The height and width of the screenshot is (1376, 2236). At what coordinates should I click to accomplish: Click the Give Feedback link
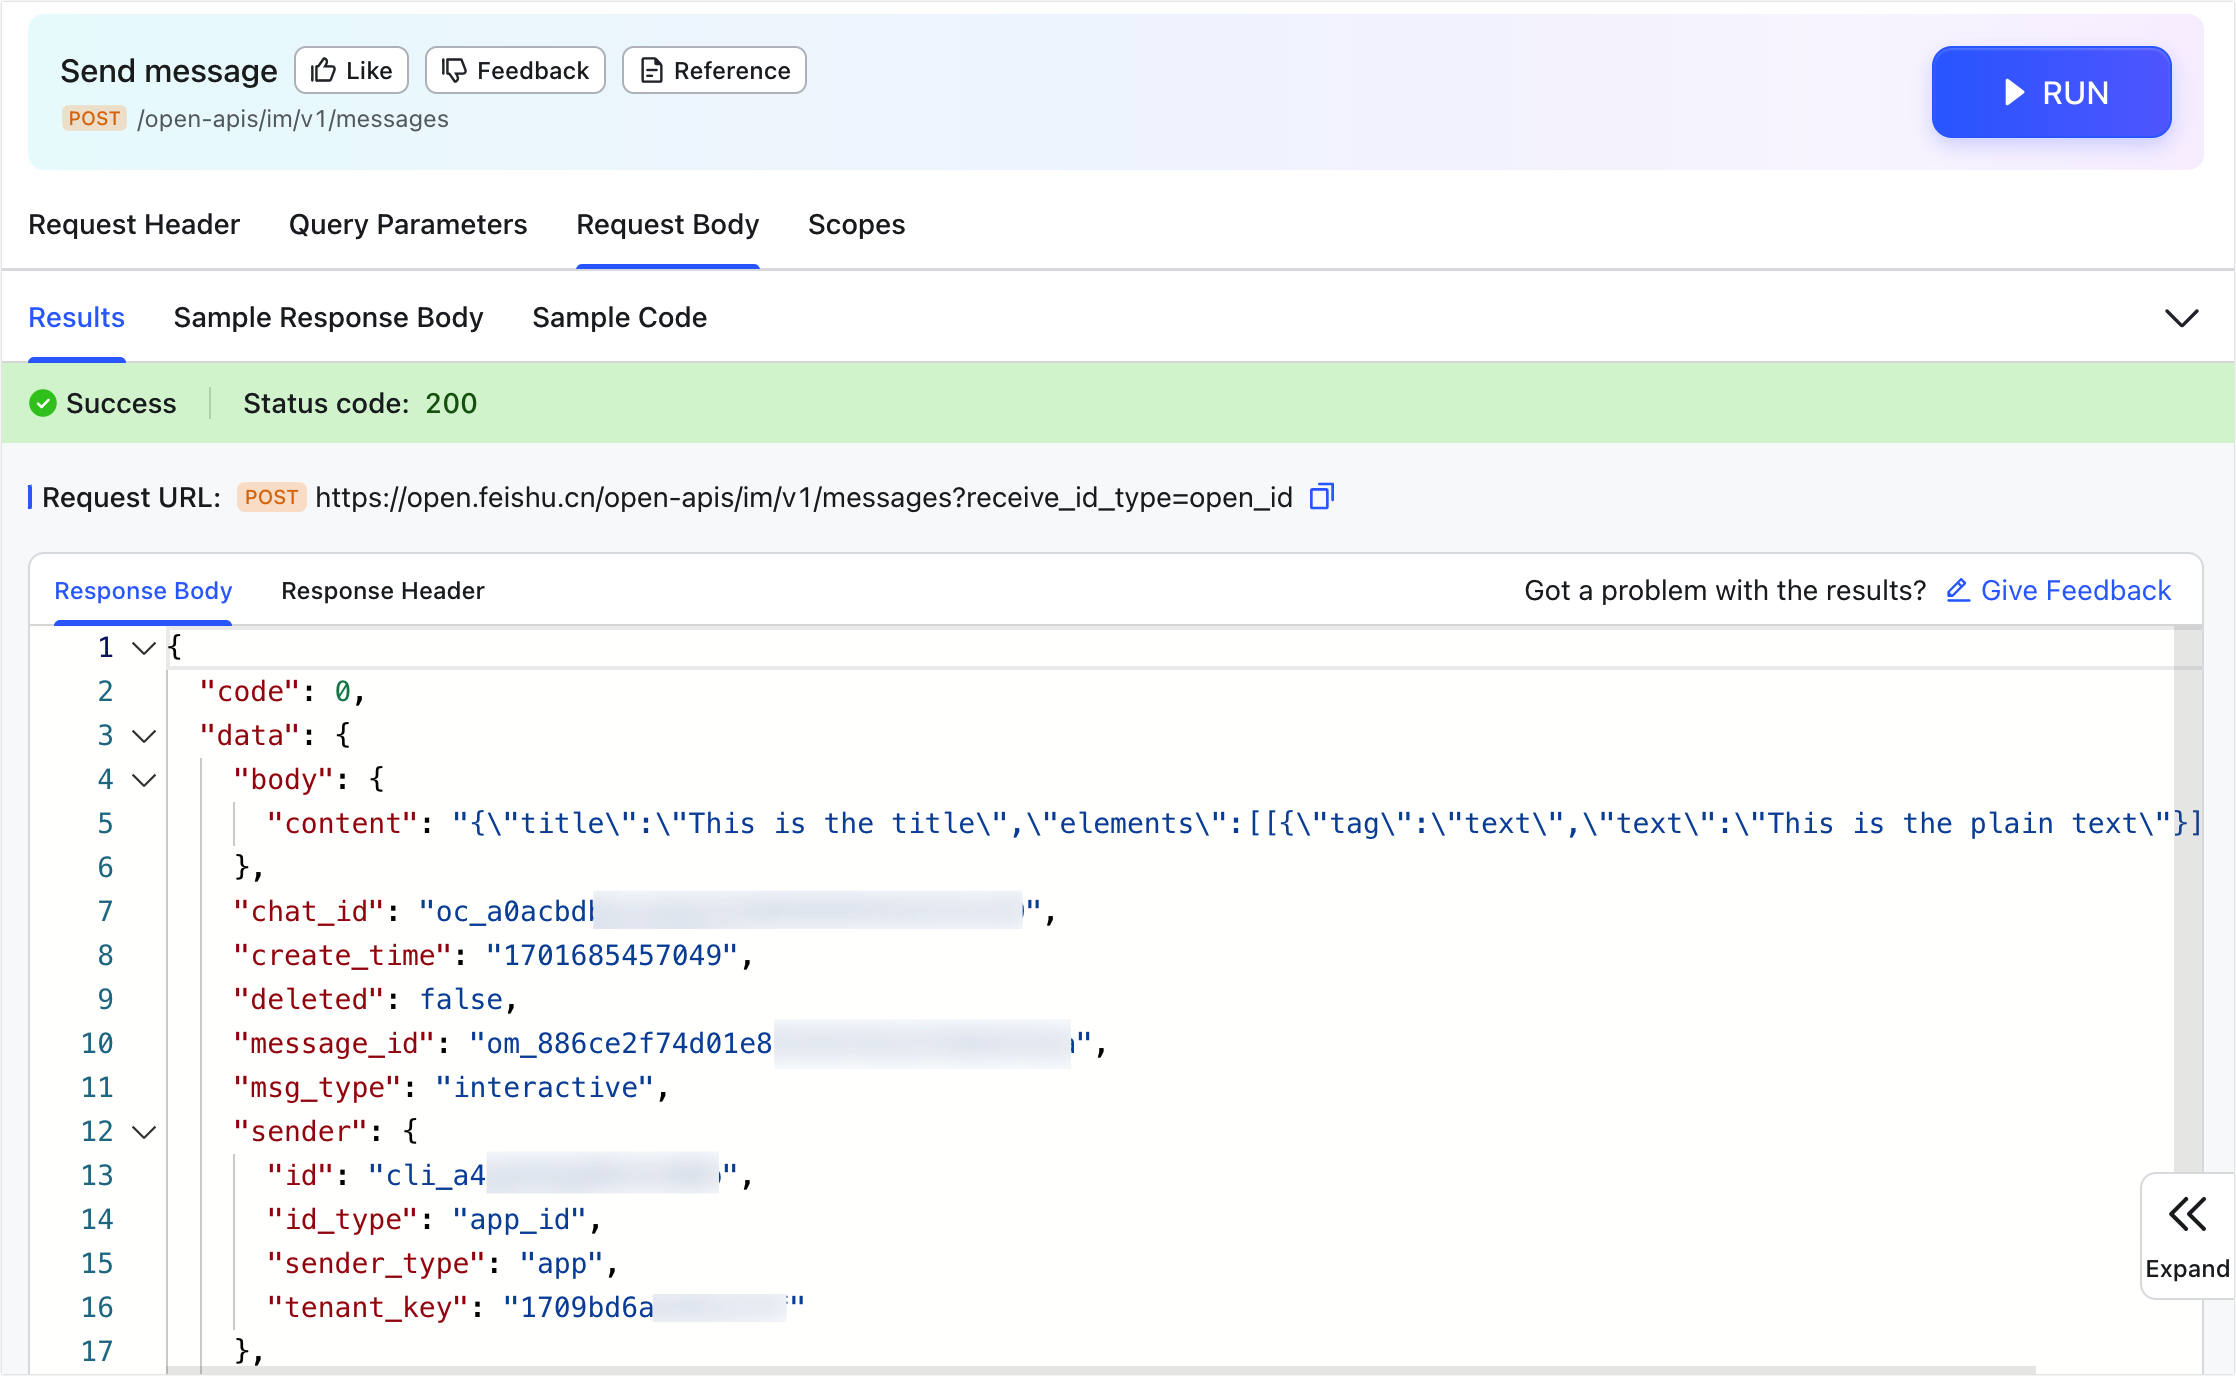[2059, 591]
